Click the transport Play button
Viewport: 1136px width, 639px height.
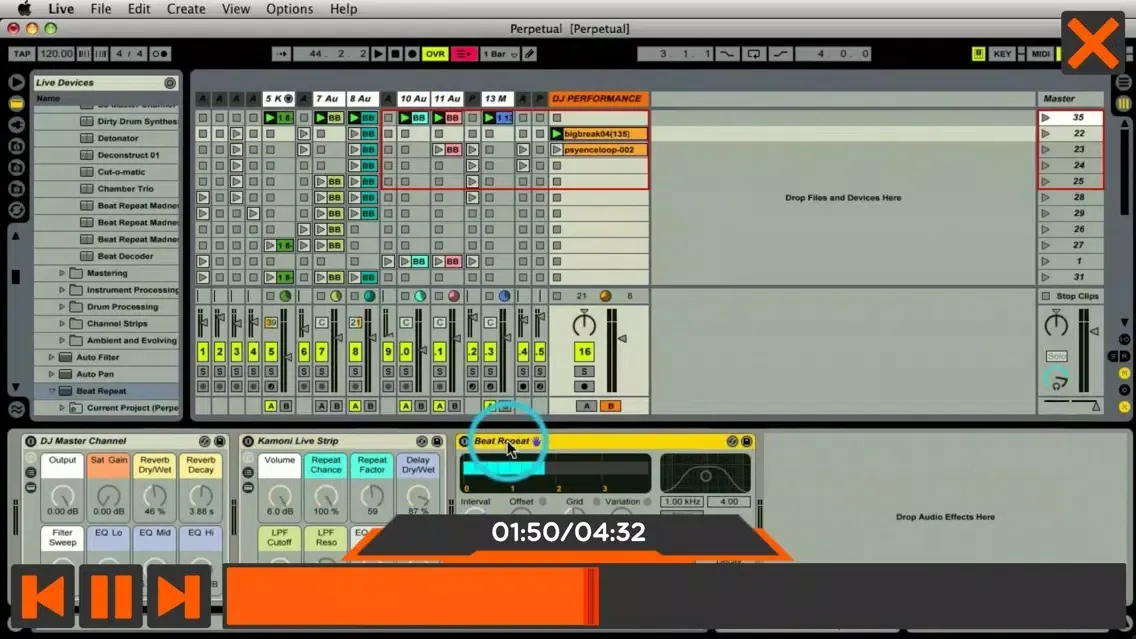378,54
